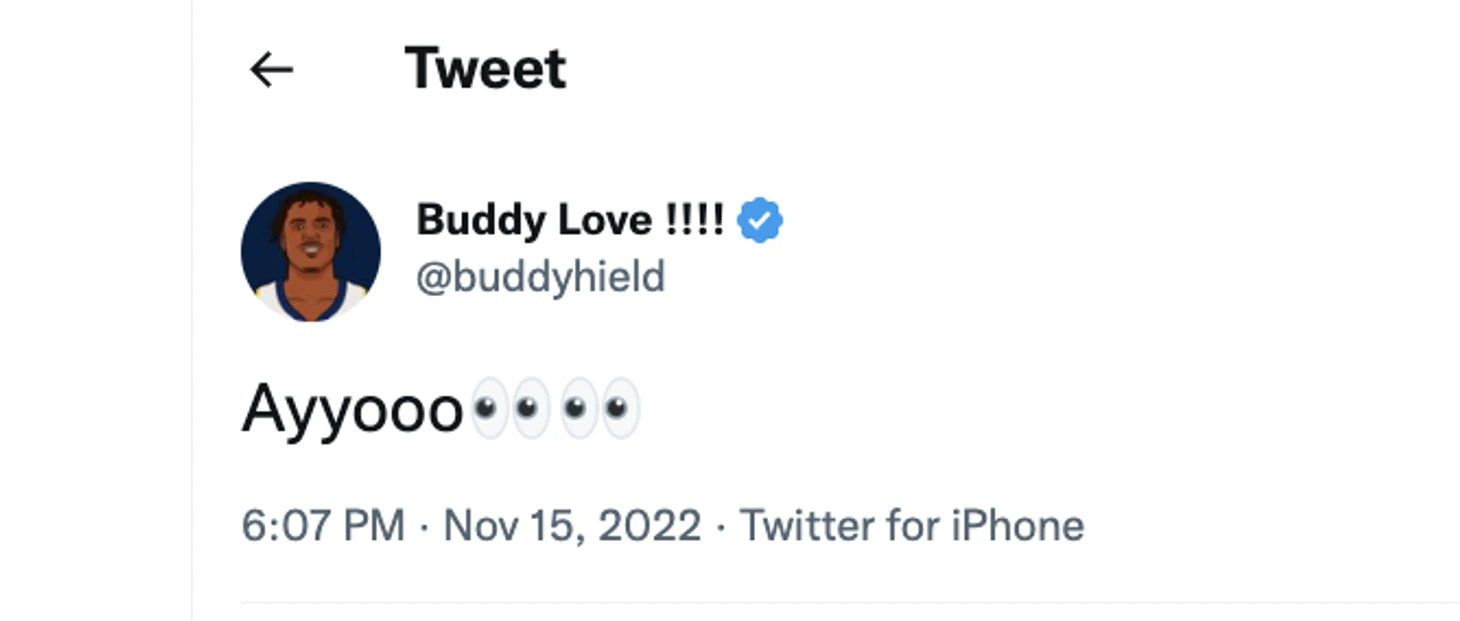Select the Ayyooo tweet text
1460x621 pixels.
coord(352,409)
